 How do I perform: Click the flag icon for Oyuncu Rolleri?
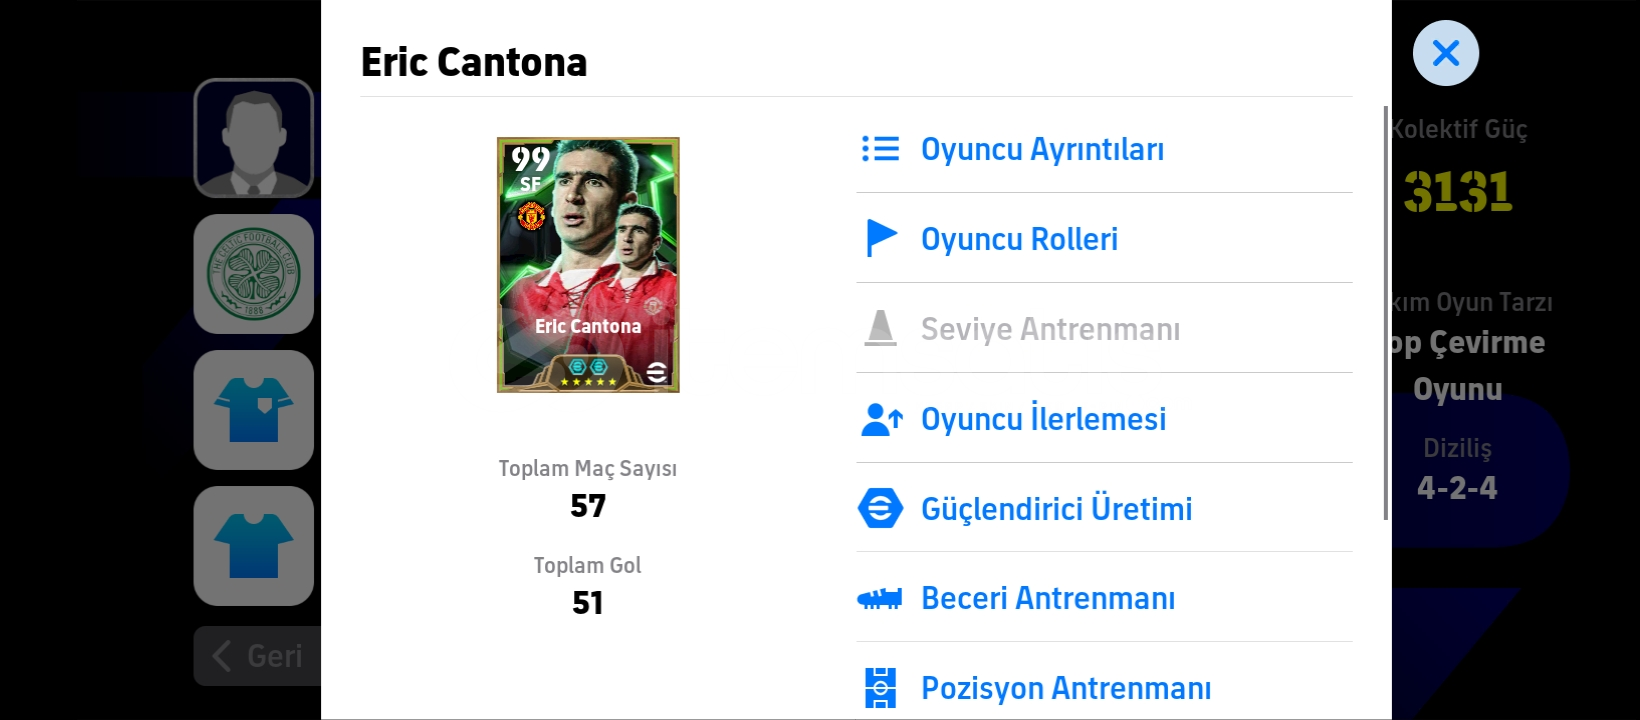880,238
